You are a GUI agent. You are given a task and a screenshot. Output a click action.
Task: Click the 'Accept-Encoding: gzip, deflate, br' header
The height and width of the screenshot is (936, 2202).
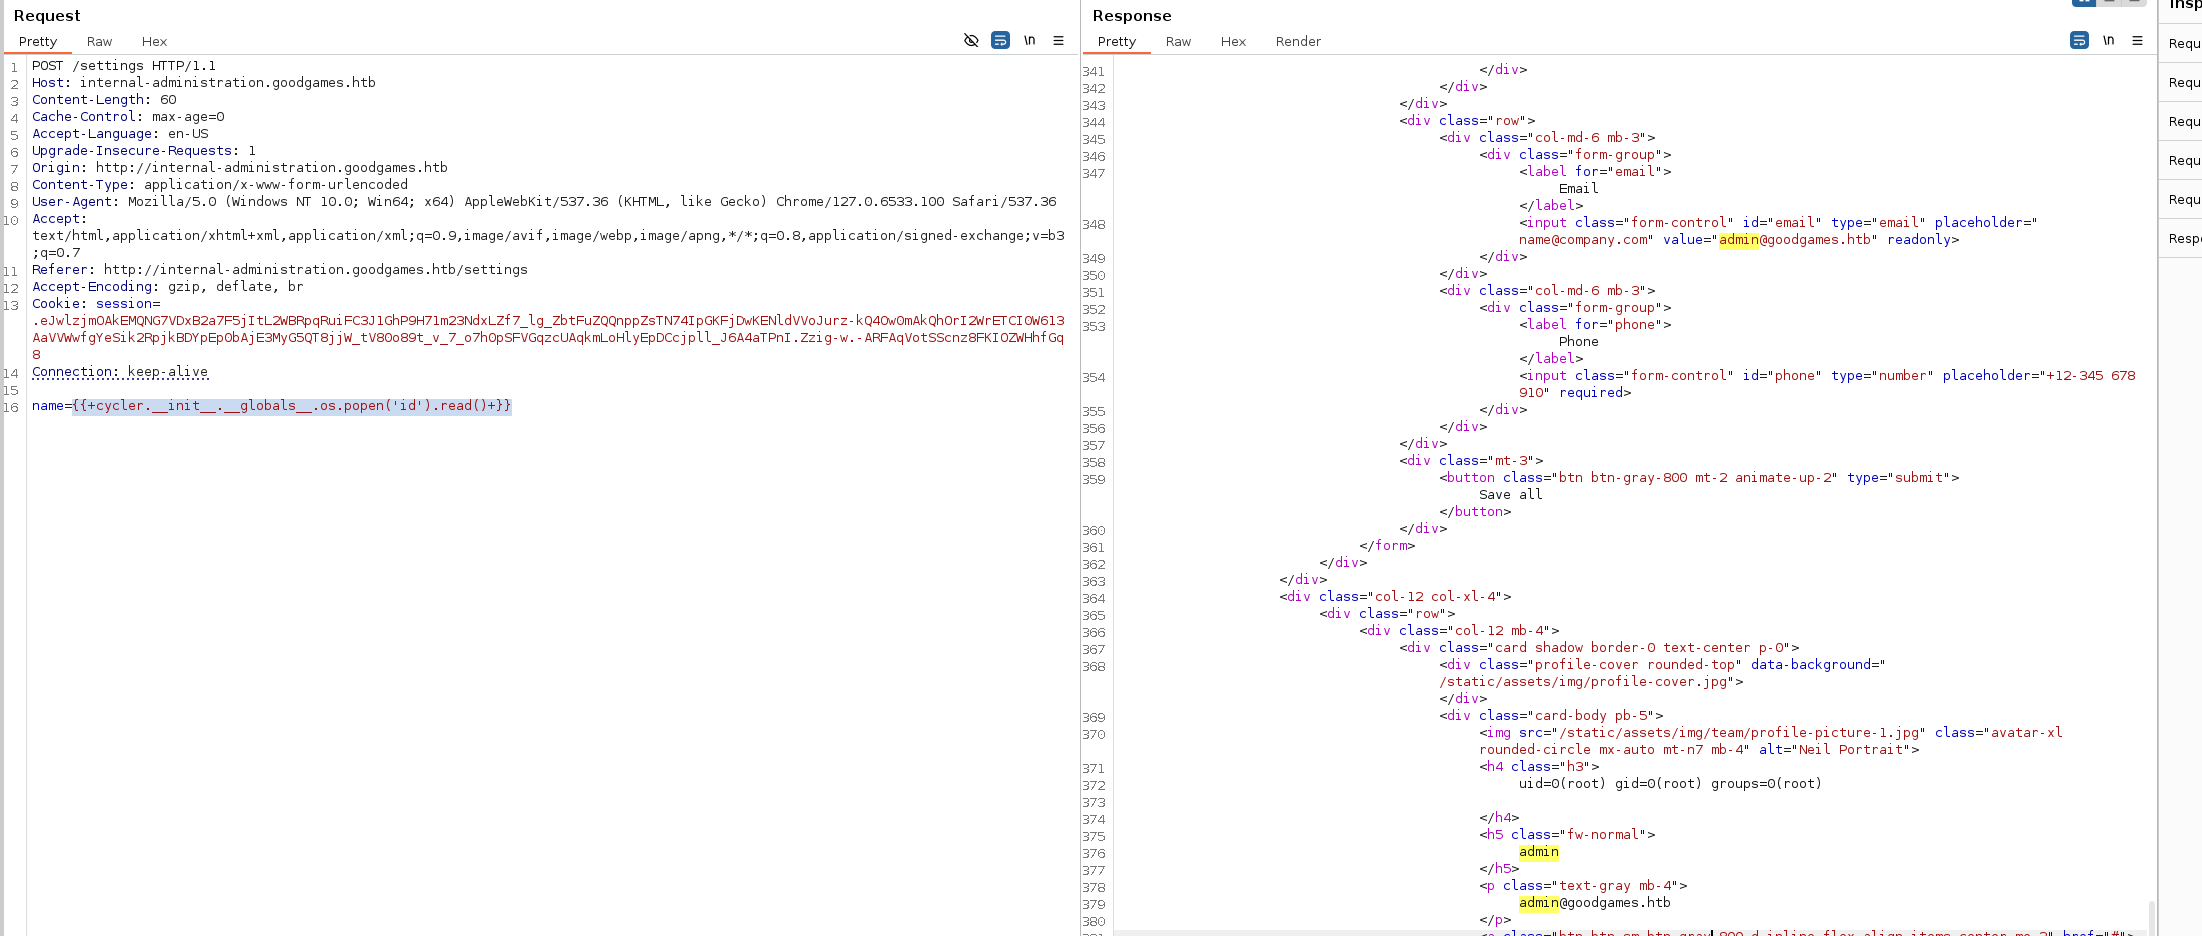click(x=168, y=287)
